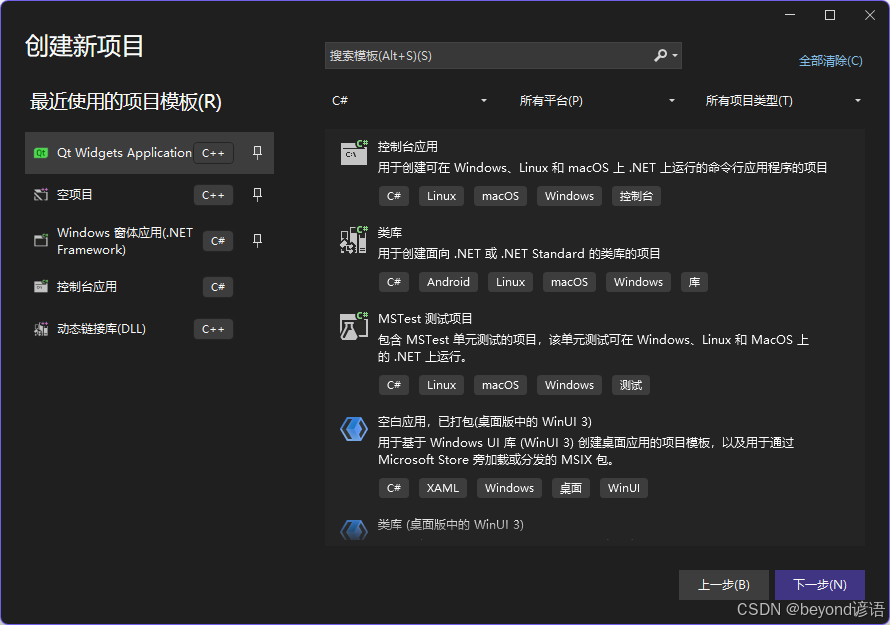Click the Linux tag under 控制台应用 template
This screenshot has width=890, height=625.
(441, 196)
